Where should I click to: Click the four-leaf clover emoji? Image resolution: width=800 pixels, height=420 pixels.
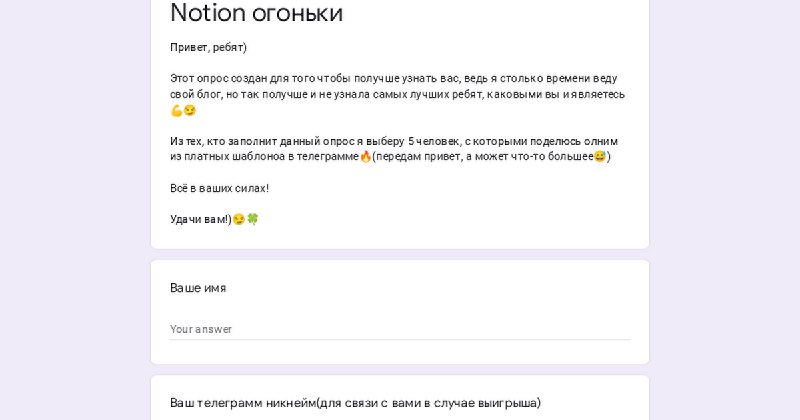[x=253, y=219]
